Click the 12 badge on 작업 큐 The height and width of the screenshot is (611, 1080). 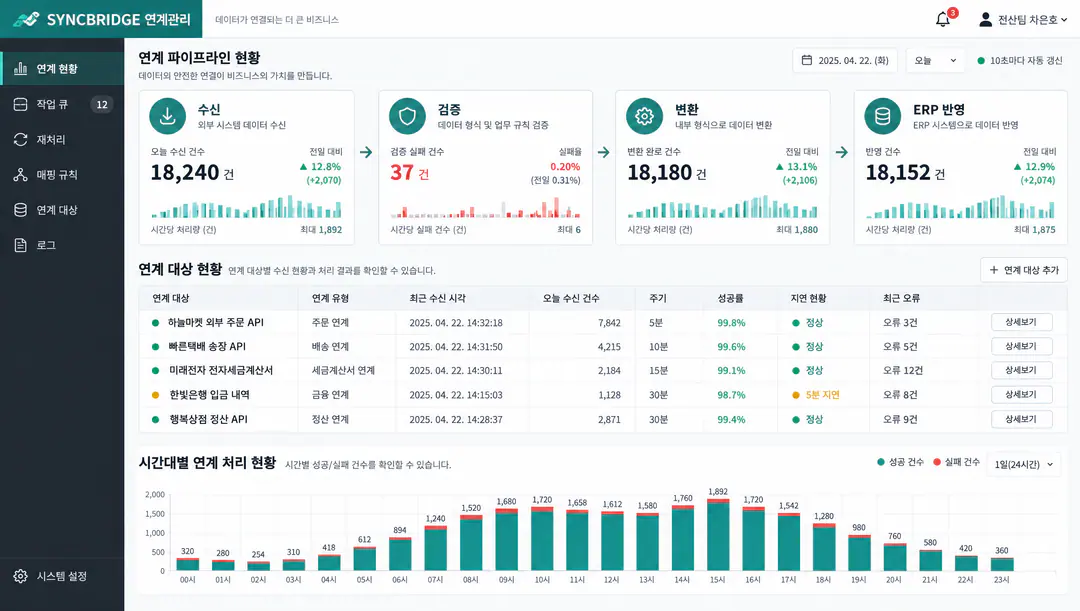click(x=102, y=104)
